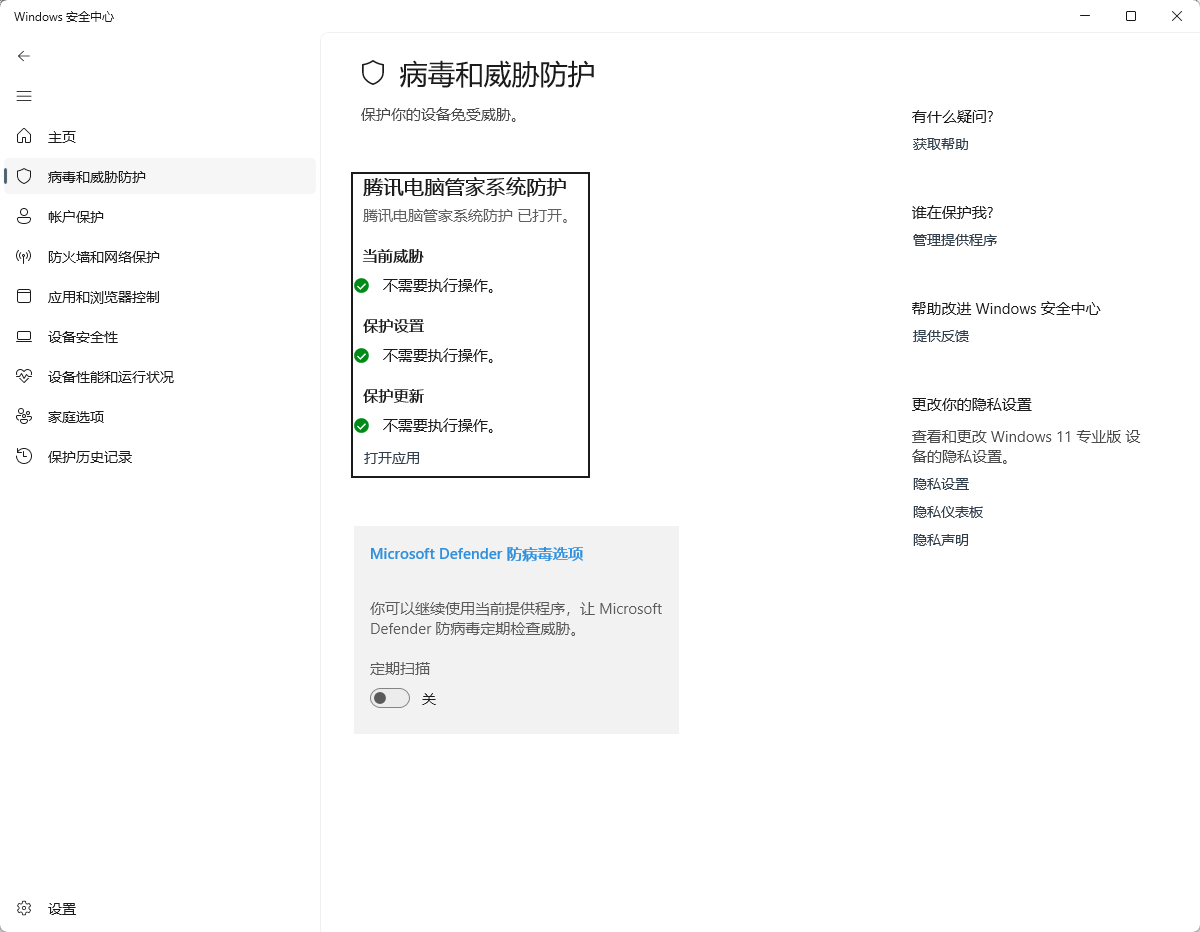The width and height of the screenshot is (1200, 932).
Task: Open 设备性能和运行状况 page
Action: point(160,377)
